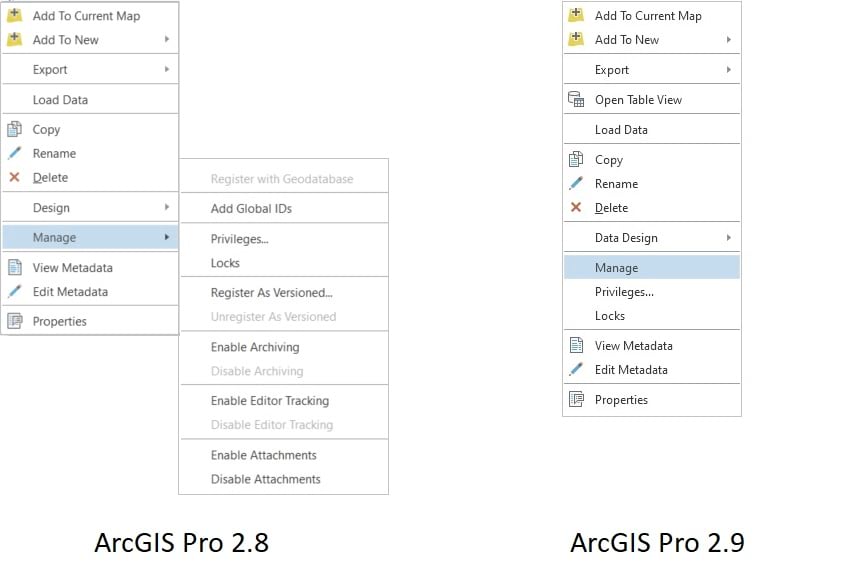Click View Metadata icon in the 2.9 menu

pyautogui.click(x=576, y=345)
